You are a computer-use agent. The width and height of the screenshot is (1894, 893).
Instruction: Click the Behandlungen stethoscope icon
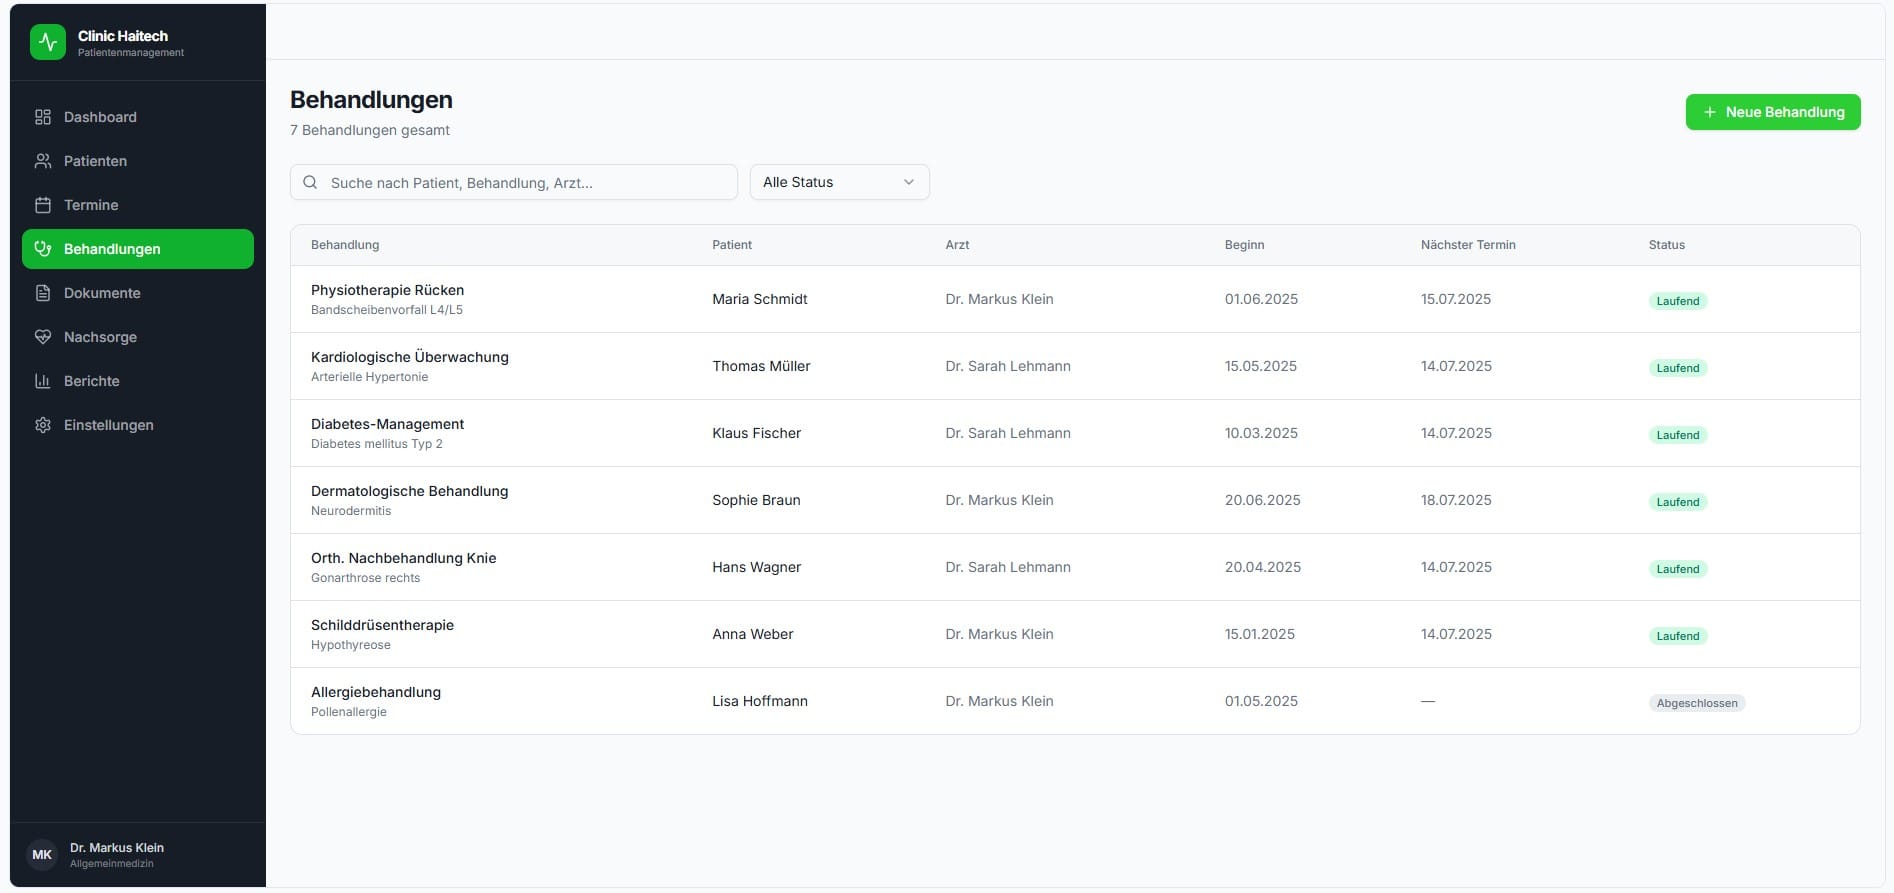tap(43, 249)
